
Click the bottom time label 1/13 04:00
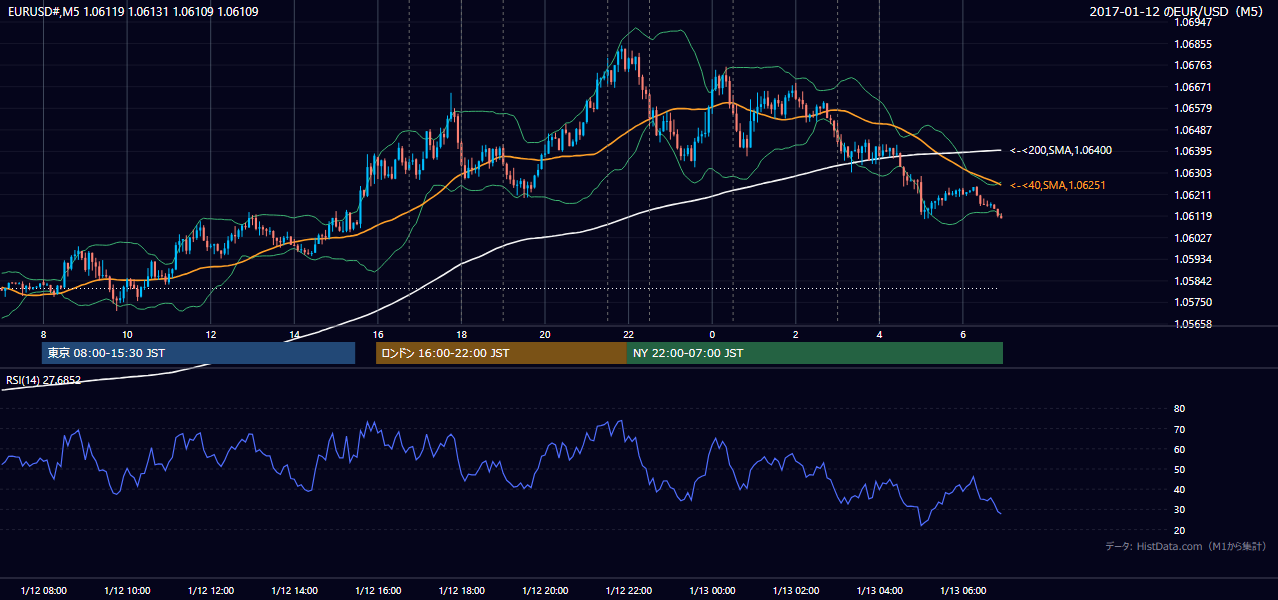click(879, 591)
